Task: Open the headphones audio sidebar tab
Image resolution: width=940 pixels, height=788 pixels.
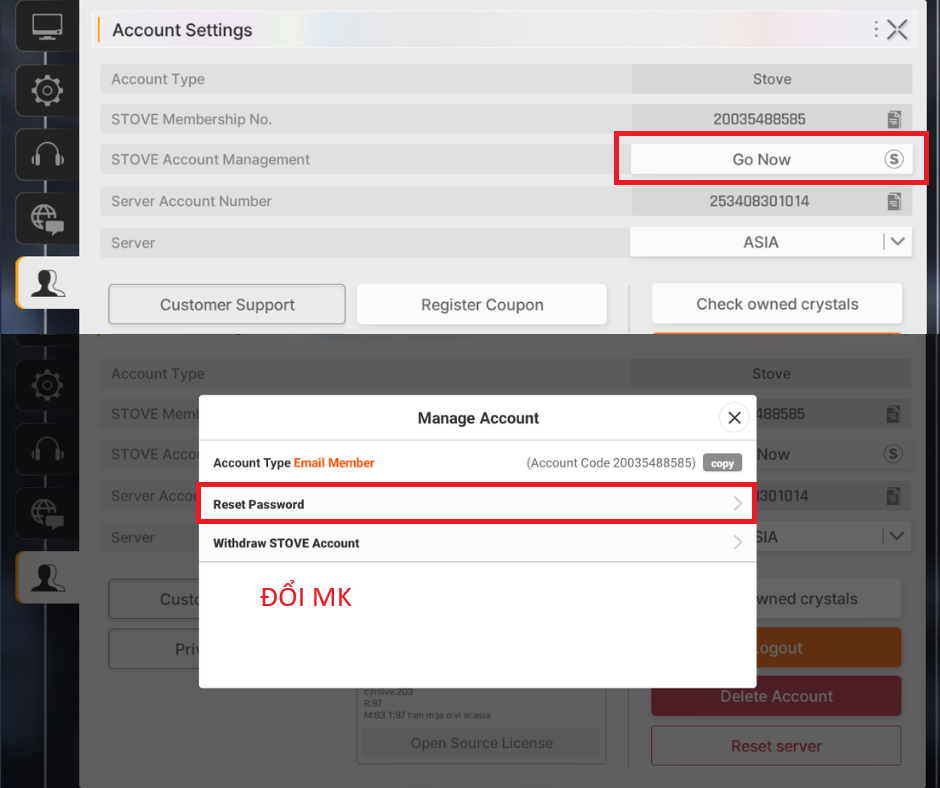Action: (x=46, y=154)
